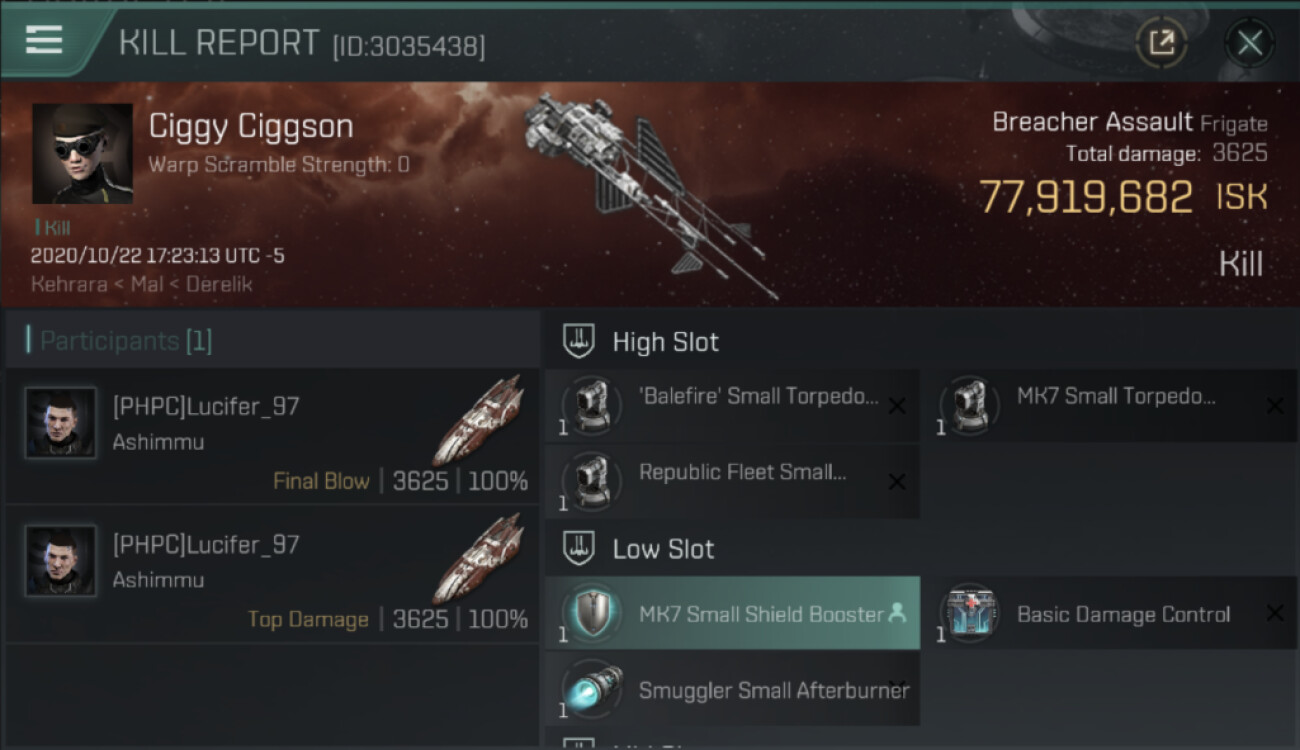
Task: Open Final Blow participant Lucifer_97 entry
Action: pos(272,435)
